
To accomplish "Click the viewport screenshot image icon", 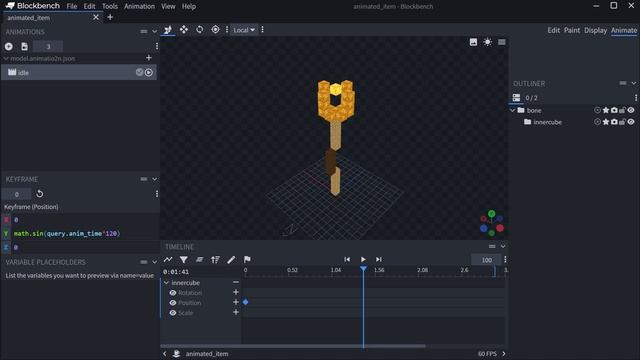I will (x=473, y=42).
